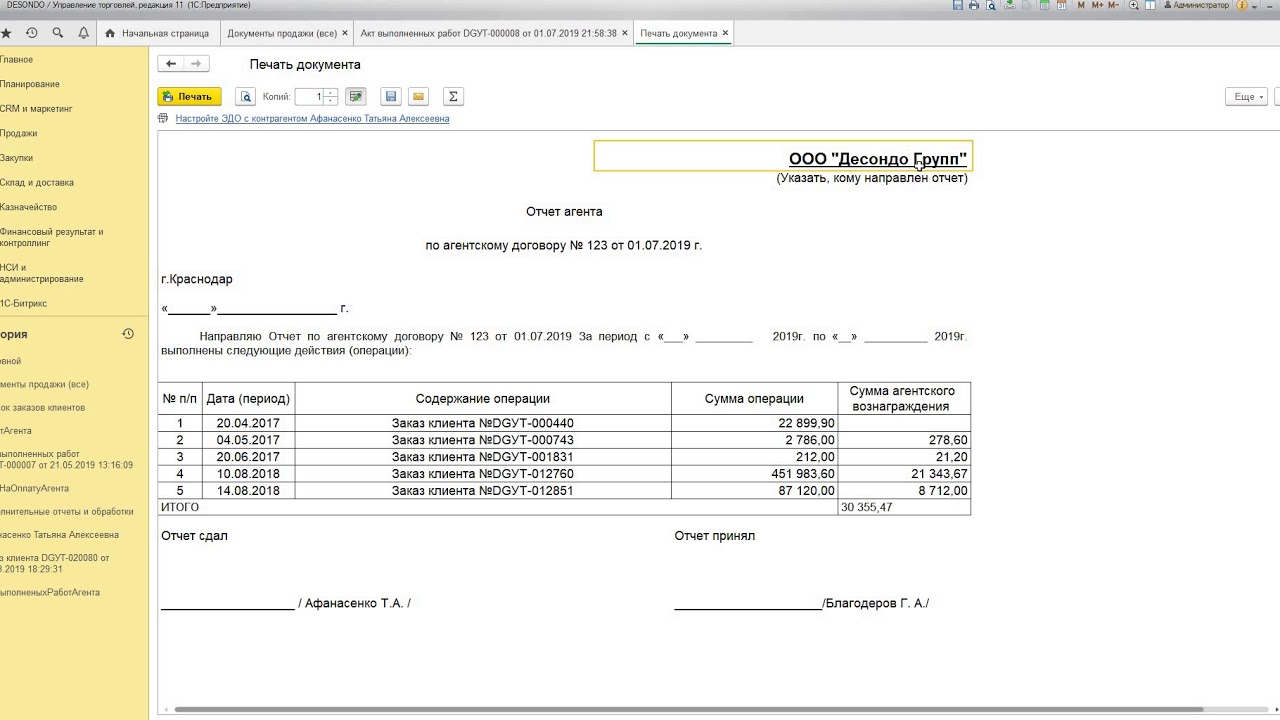Click the Sigma sum icon
The width and height of the screenshot is (1280, 720).
coord(453,97)
